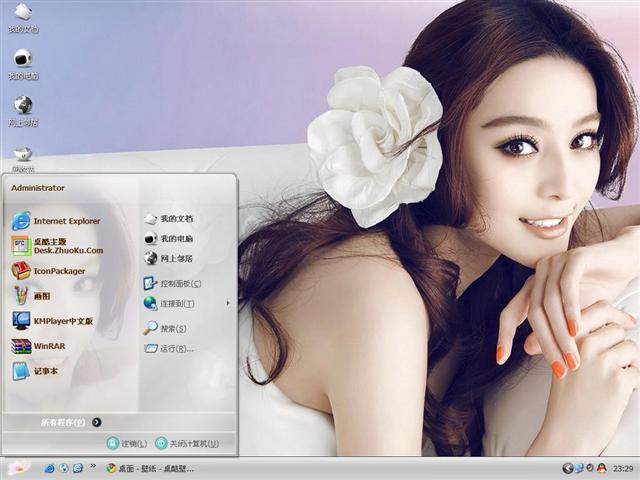The width and height of the screenshot is (640, 480).
Task: Open 我的电脑 in Start menu right pane
Action: 169,238
